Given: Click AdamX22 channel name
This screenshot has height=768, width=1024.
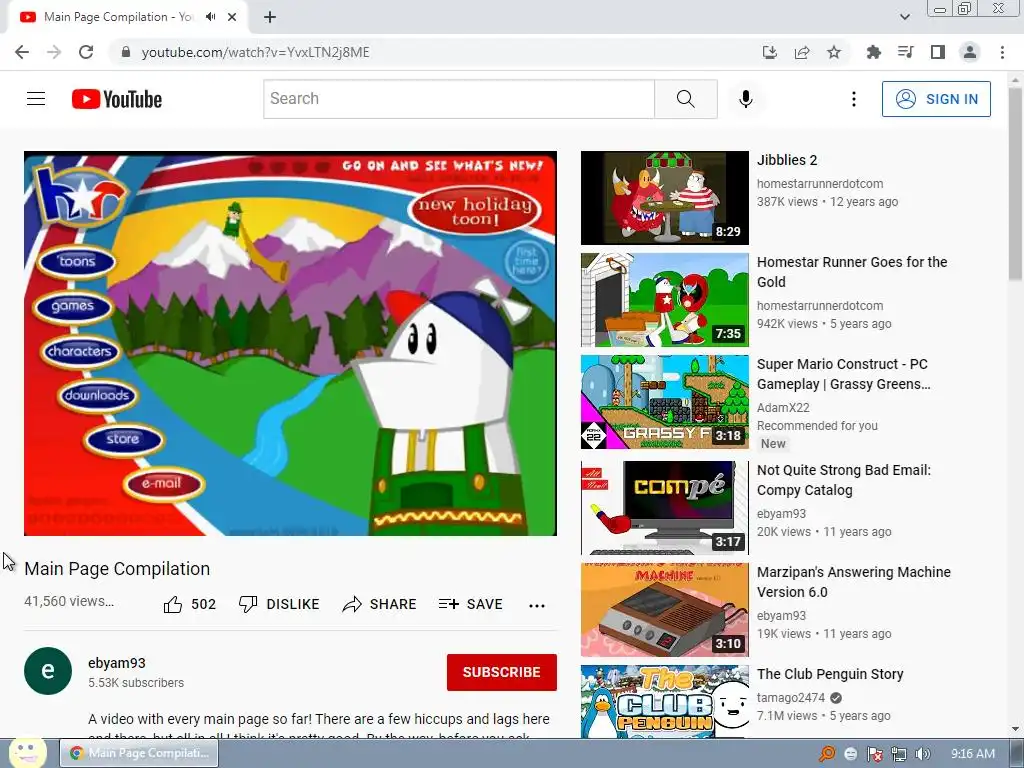Looking at the screenshot, I should pos(783,408).
